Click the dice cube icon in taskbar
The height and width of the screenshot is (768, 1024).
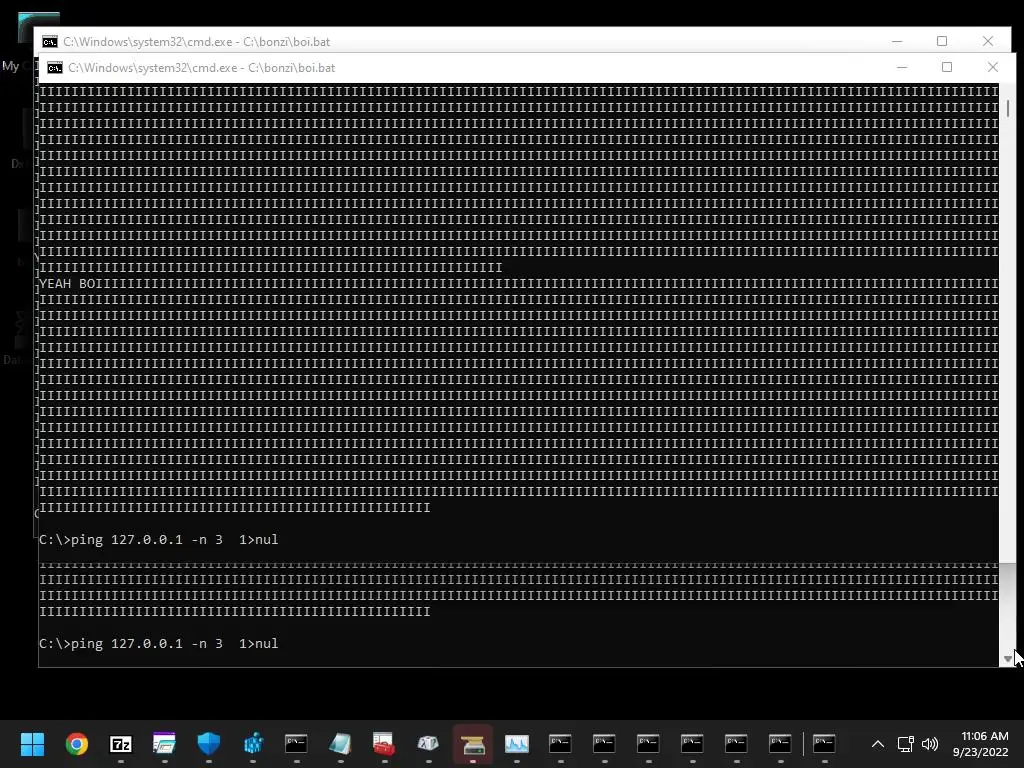(428, 744)
